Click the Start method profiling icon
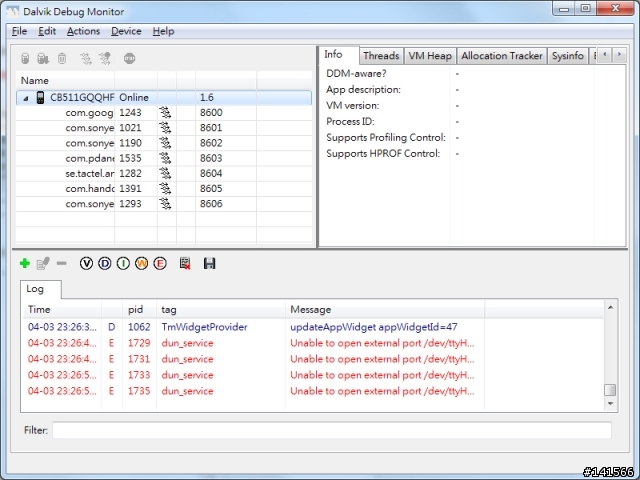The height and width of the screenshot is (480, 640). (x=105, y=58)
